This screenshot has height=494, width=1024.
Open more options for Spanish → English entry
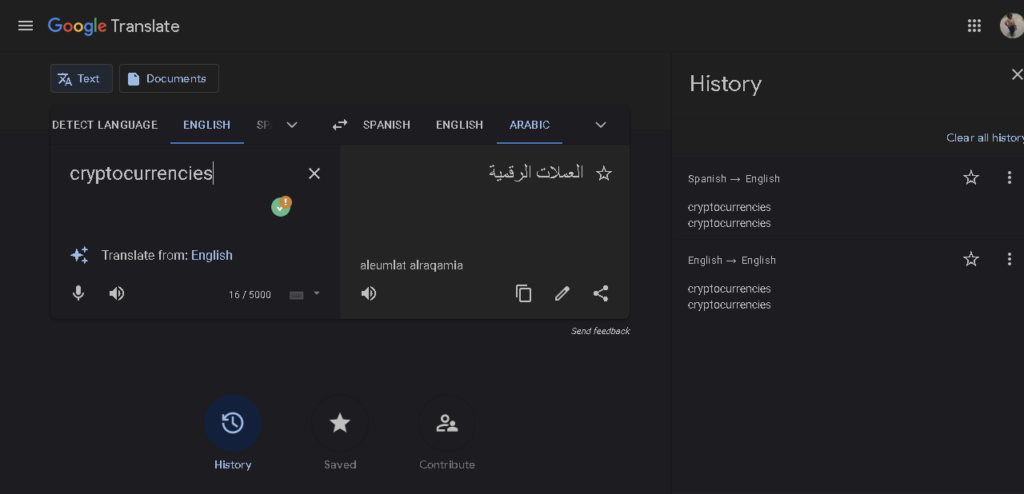click(1009, 178)
